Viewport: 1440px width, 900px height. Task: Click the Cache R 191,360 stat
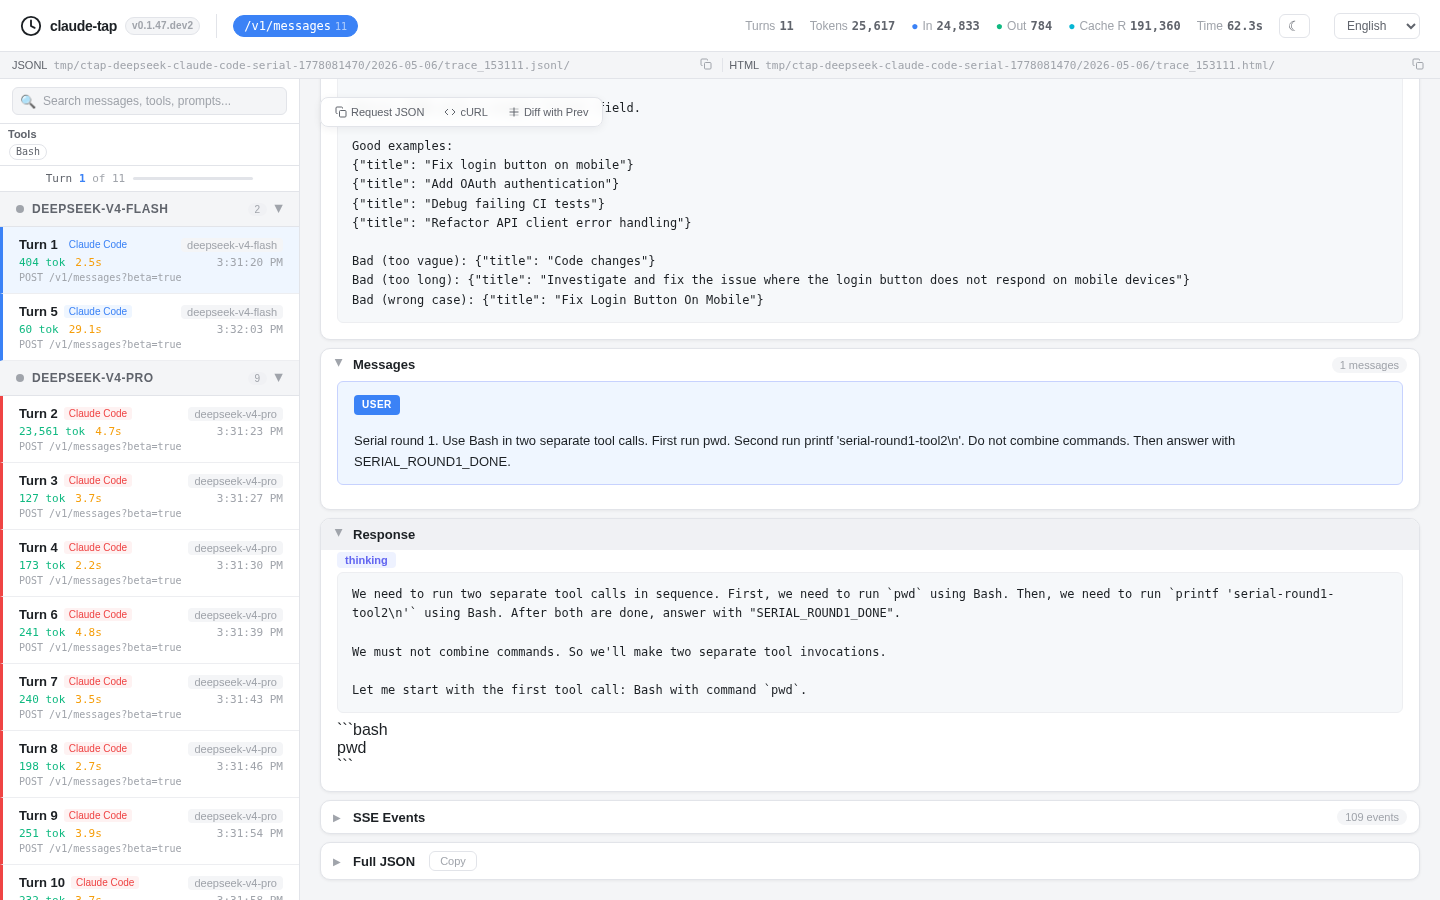[x=1124, y=26]
